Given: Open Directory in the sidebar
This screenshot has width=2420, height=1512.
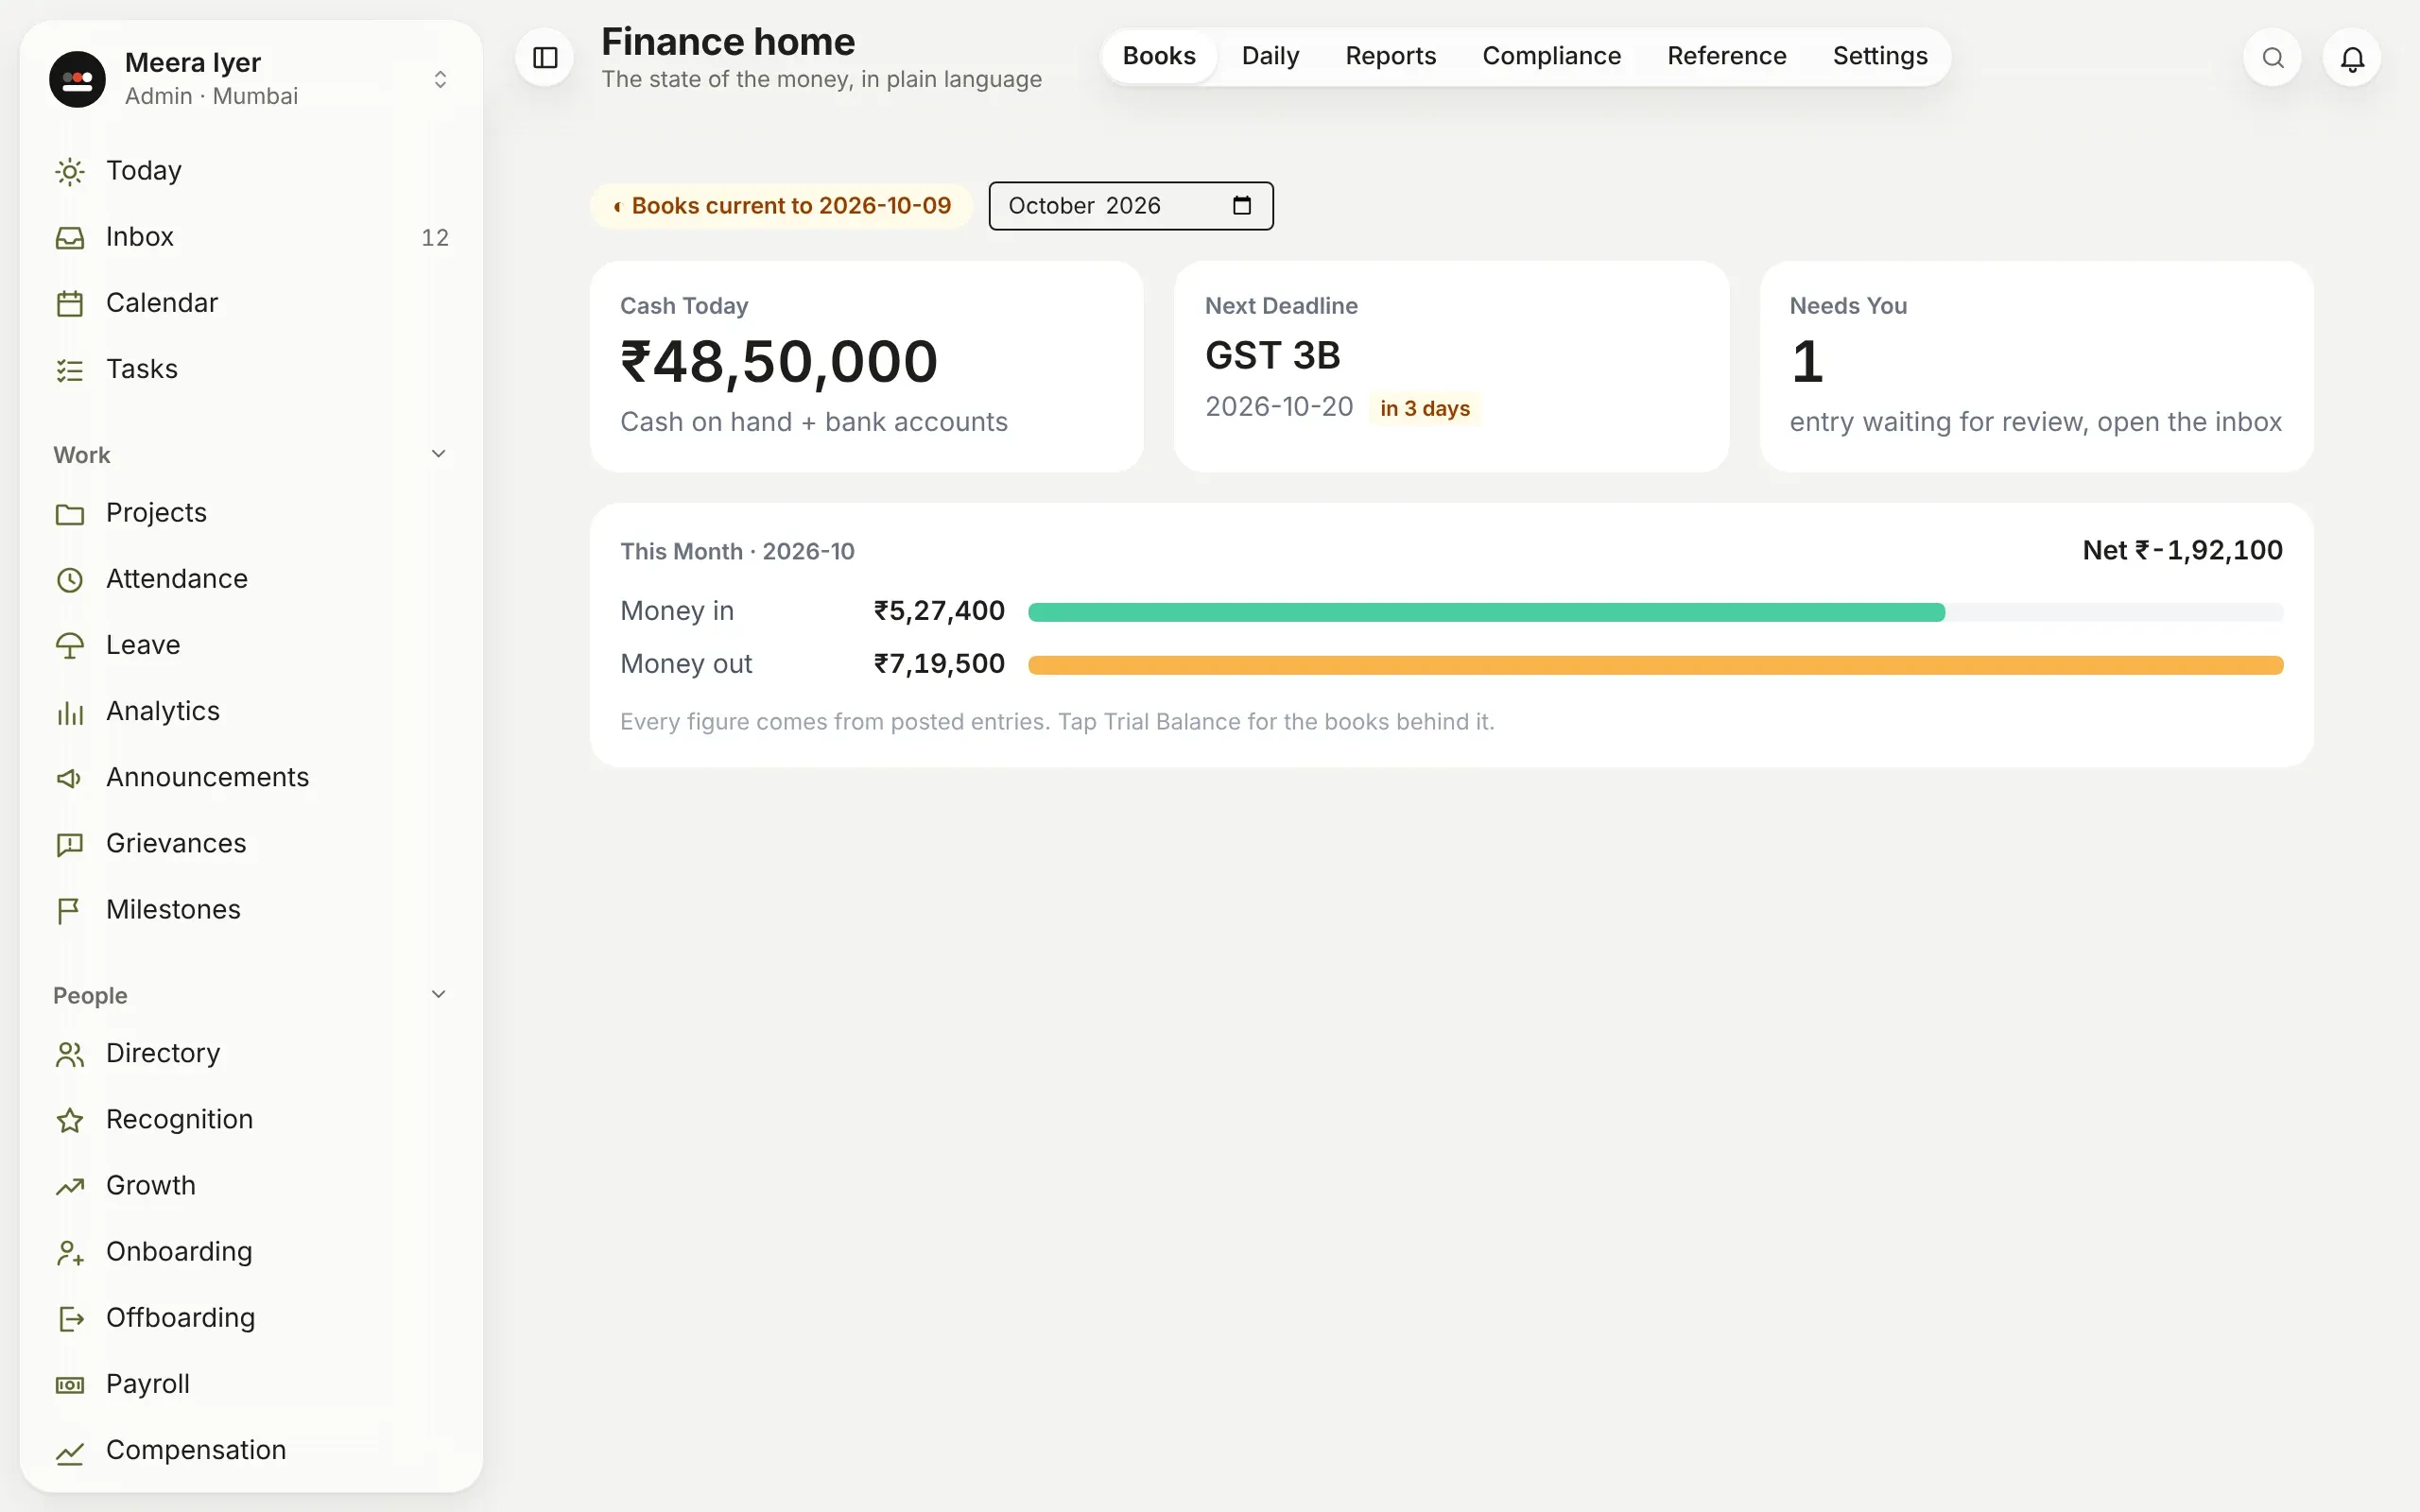Looking at the screenshot, I should tap(251, 1053).
